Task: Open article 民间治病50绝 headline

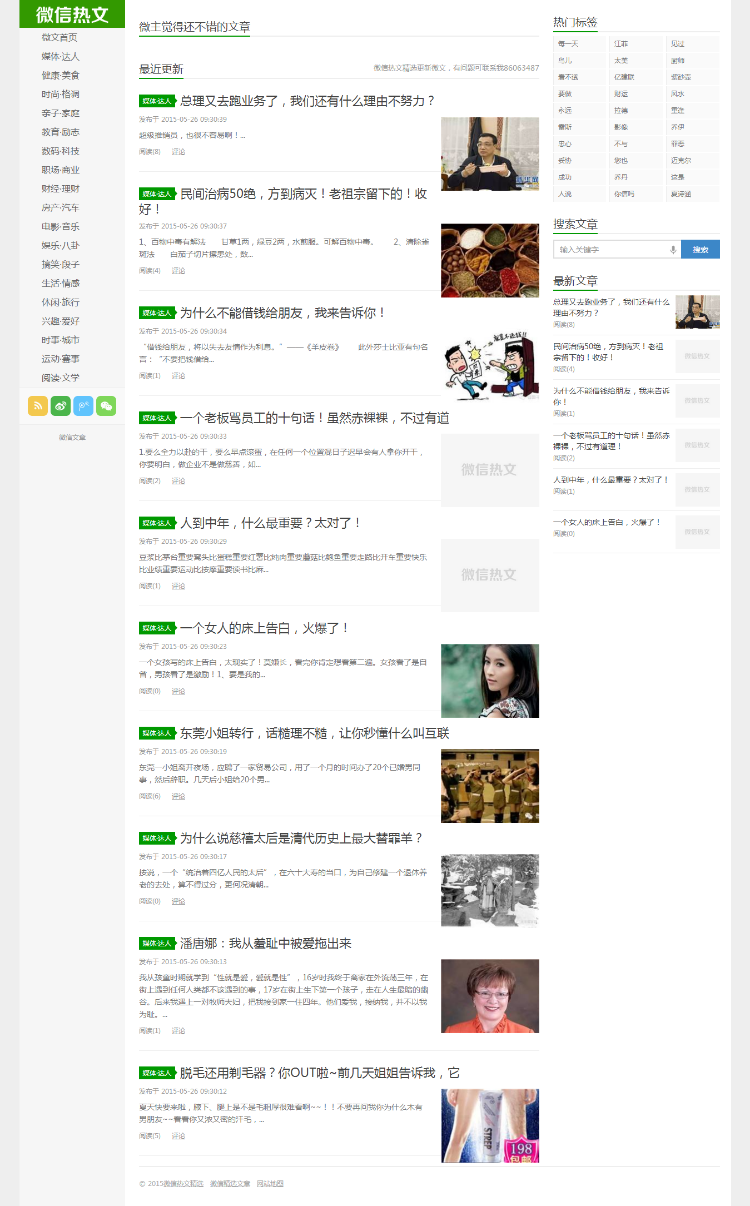Action: 283,201
